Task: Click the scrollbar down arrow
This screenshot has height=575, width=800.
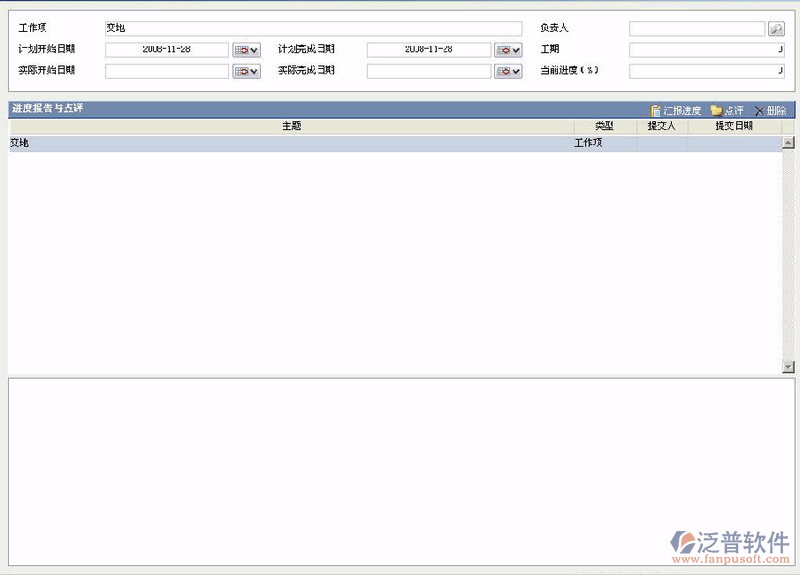Action: tap(788, 366)
